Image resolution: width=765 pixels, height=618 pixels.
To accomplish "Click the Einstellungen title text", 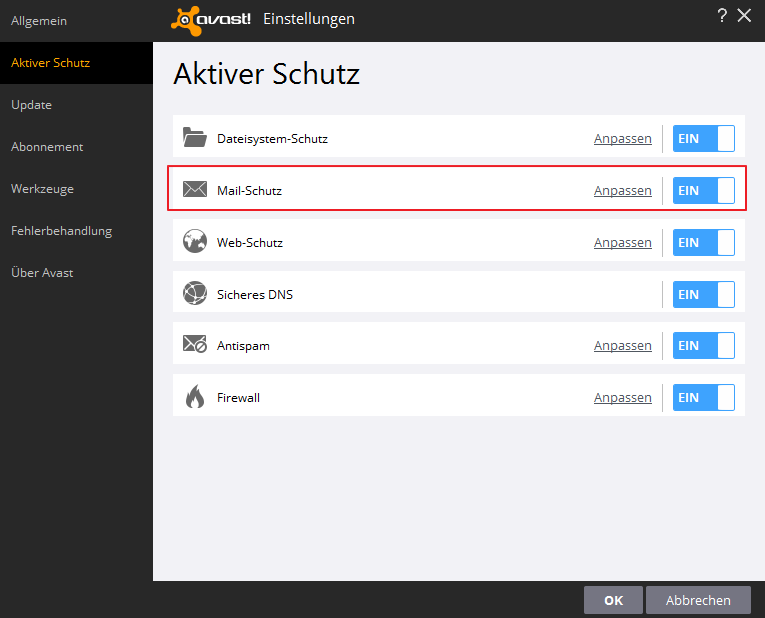I will pos(309,19).
